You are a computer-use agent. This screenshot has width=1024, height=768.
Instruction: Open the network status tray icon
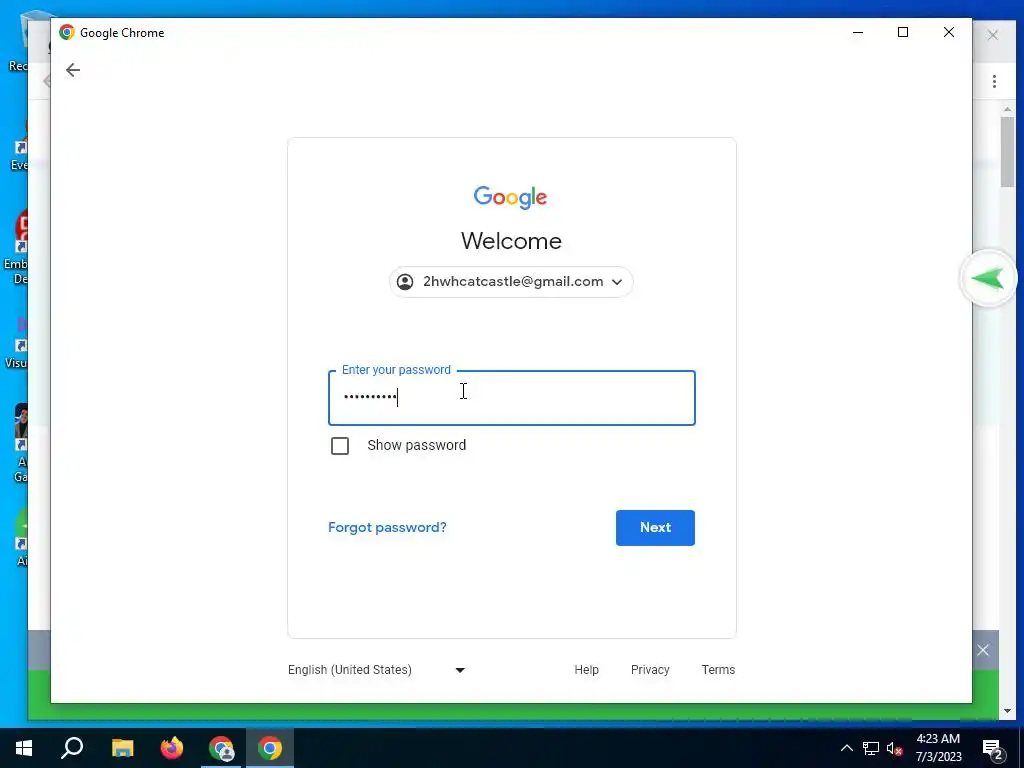click(871, 748)
